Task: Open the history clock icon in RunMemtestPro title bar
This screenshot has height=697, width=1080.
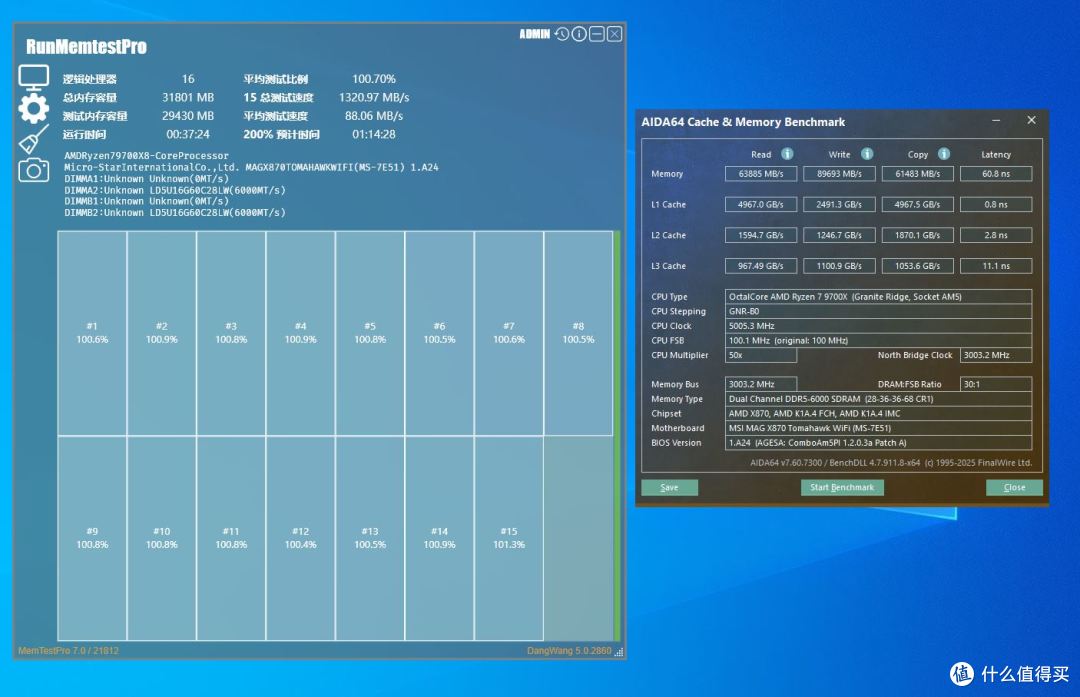Action: click(x=562, y=34)
